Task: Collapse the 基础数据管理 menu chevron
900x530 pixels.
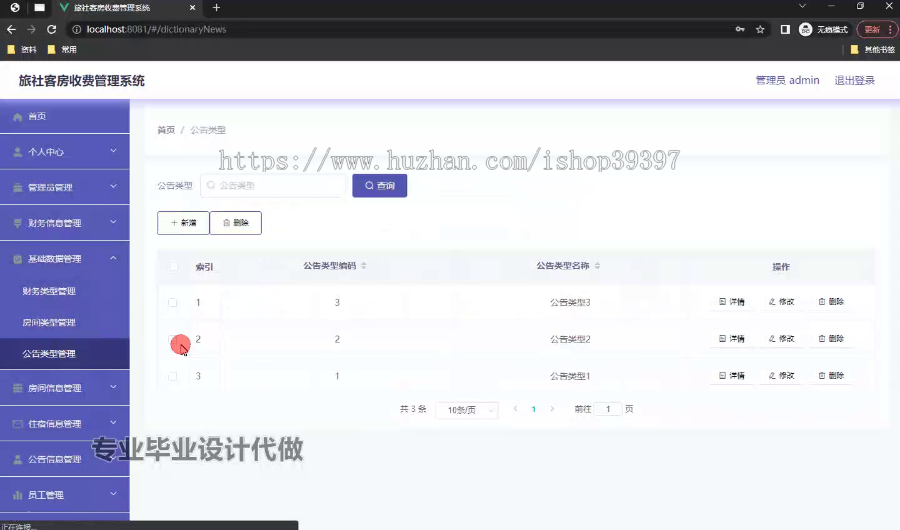Action: coord(113,258)
